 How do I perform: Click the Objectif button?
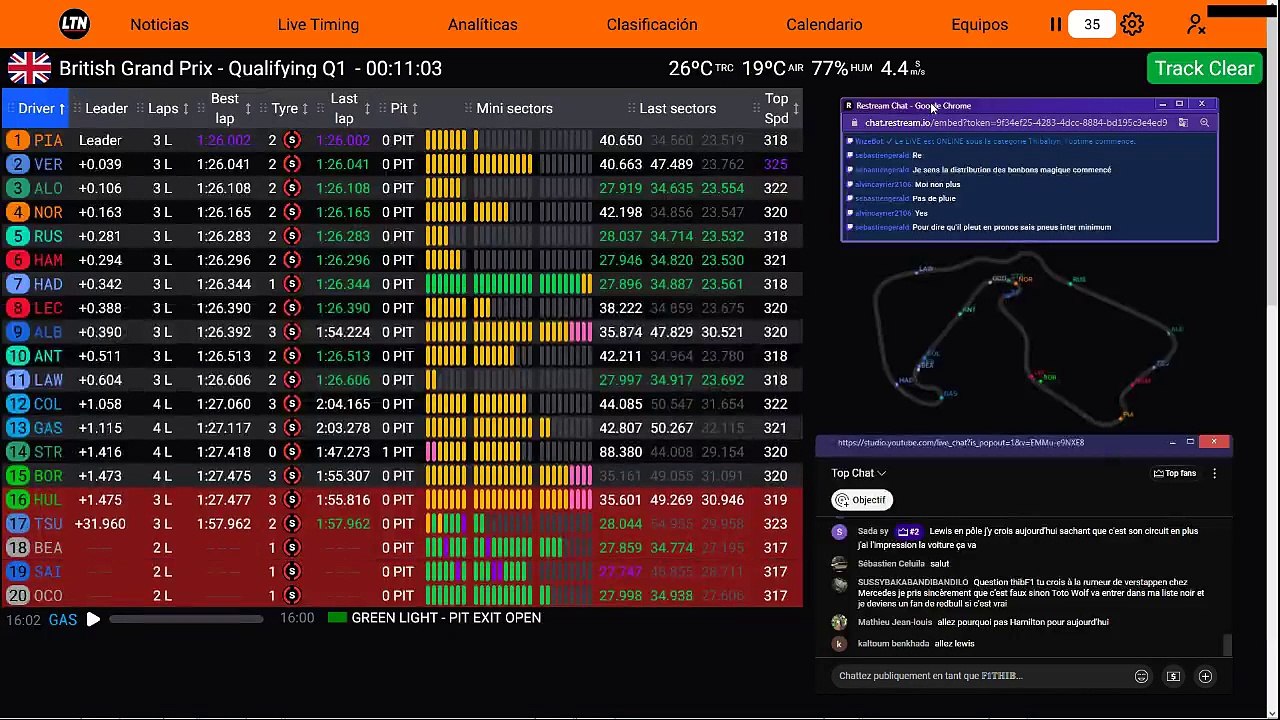[x=861, y=500]
